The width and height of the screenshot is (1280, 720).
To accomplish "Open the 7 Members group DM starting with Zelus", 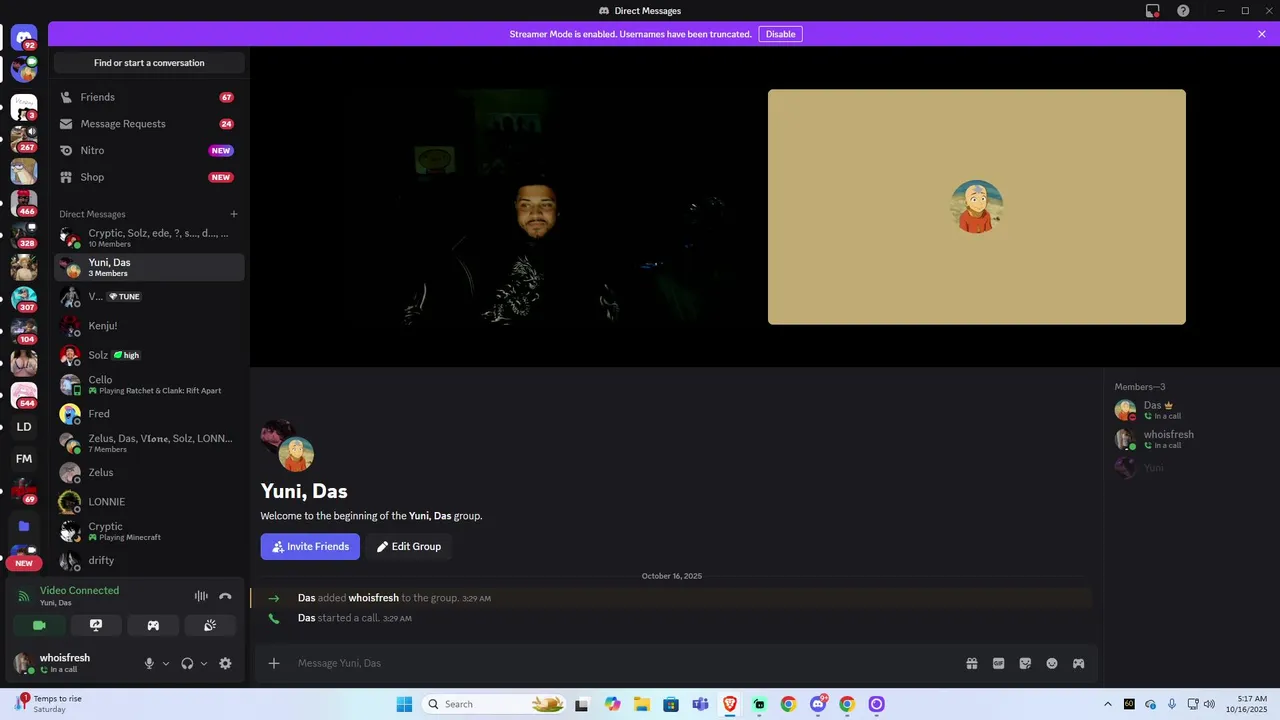I will 149,443.
